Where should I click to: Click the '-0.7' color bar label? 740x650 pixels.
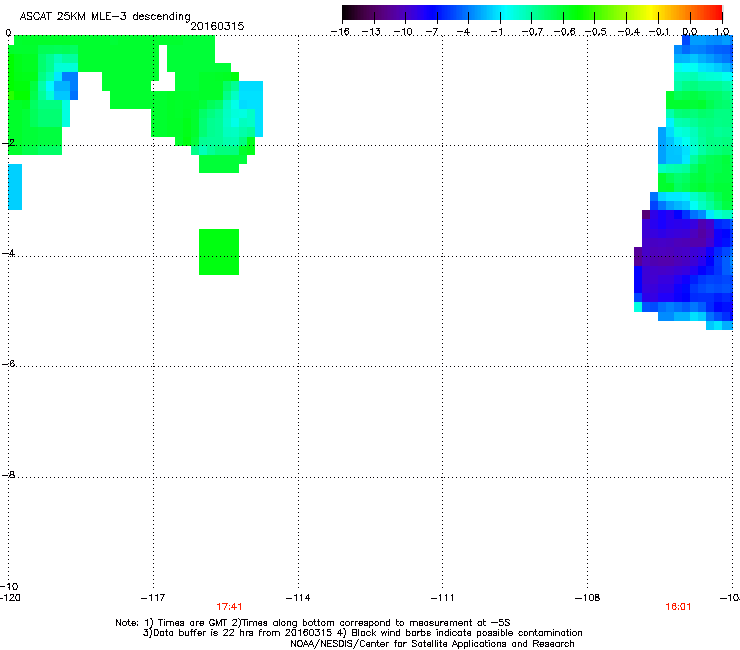pos(532,32)
